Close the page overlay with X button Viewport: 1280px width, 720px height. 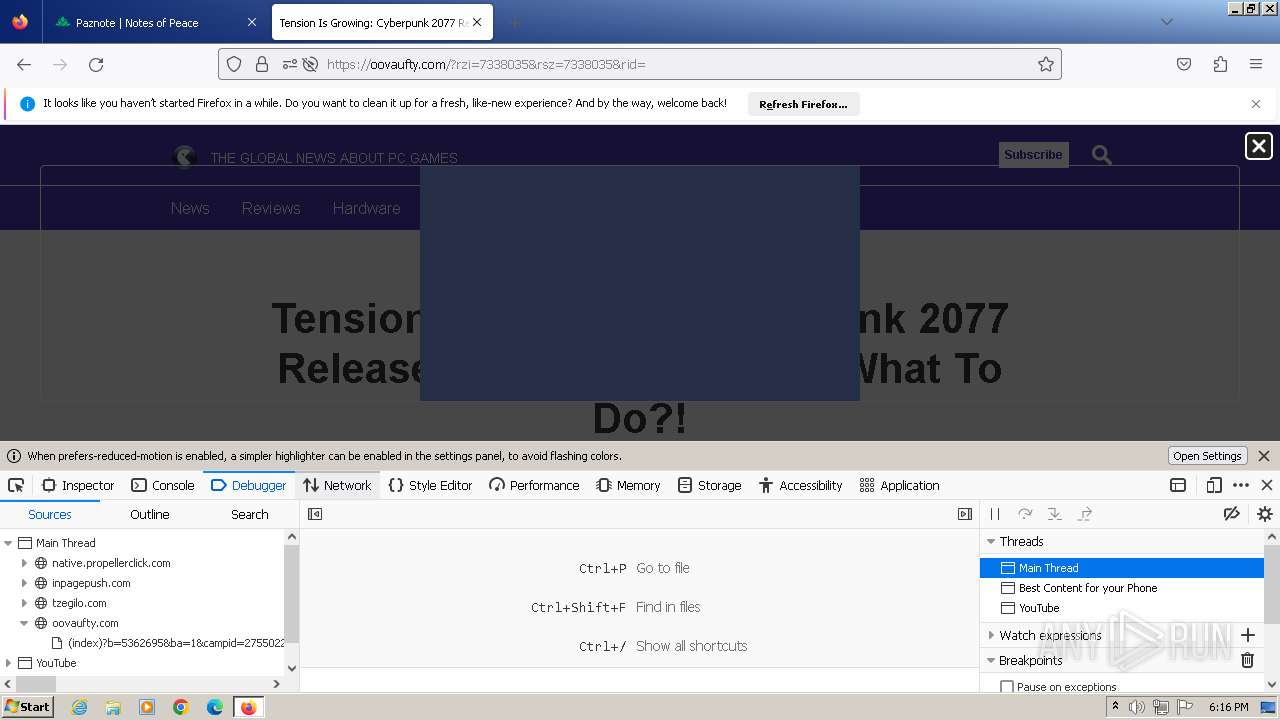coord(1258,146)
